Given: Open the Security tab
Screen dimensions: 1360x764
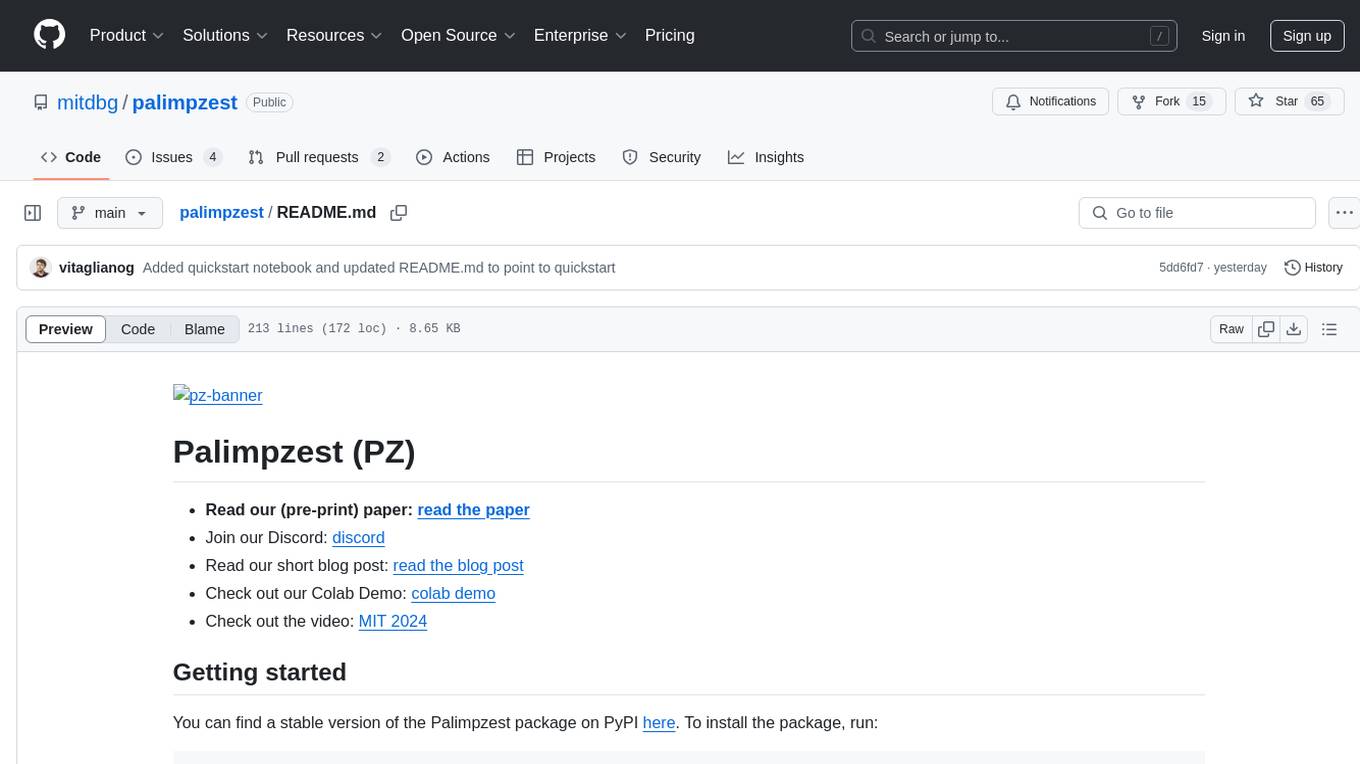Looking at the screenshot, I should click(662, 157).
